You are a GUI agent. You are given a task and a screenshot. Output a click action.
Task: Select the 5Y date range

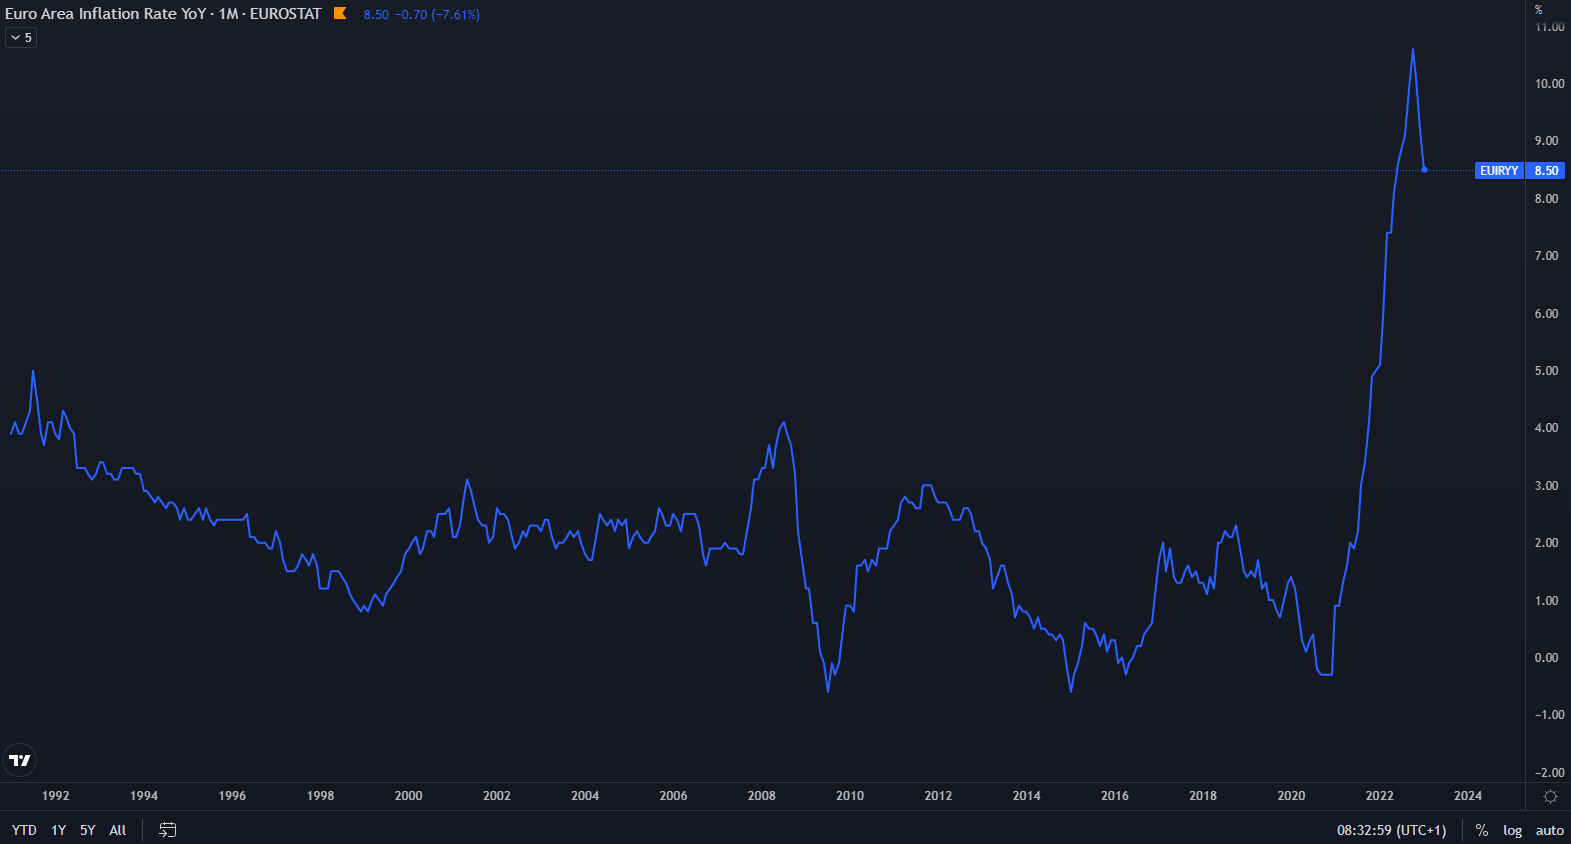[88, 830]
